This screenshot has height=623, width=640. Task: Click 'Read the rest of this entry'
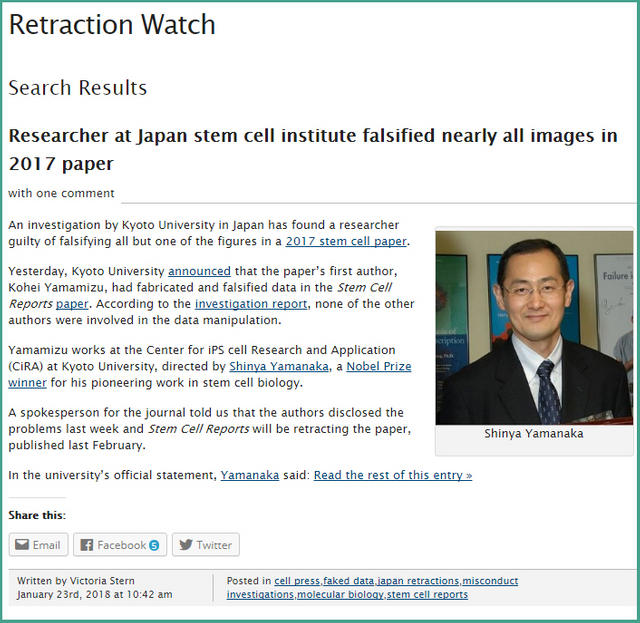coord(393,475)
